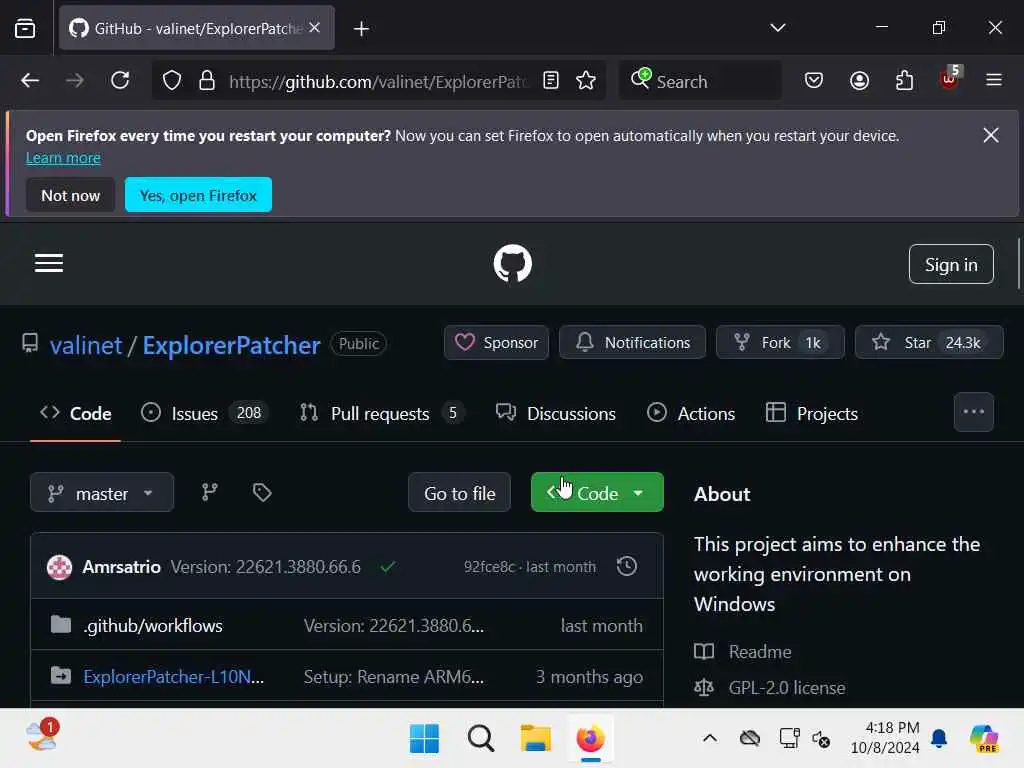The width and height of the screenshot is (1024, 768).
Task: Open commit hash 92fce8c
Action: point(489,567)
